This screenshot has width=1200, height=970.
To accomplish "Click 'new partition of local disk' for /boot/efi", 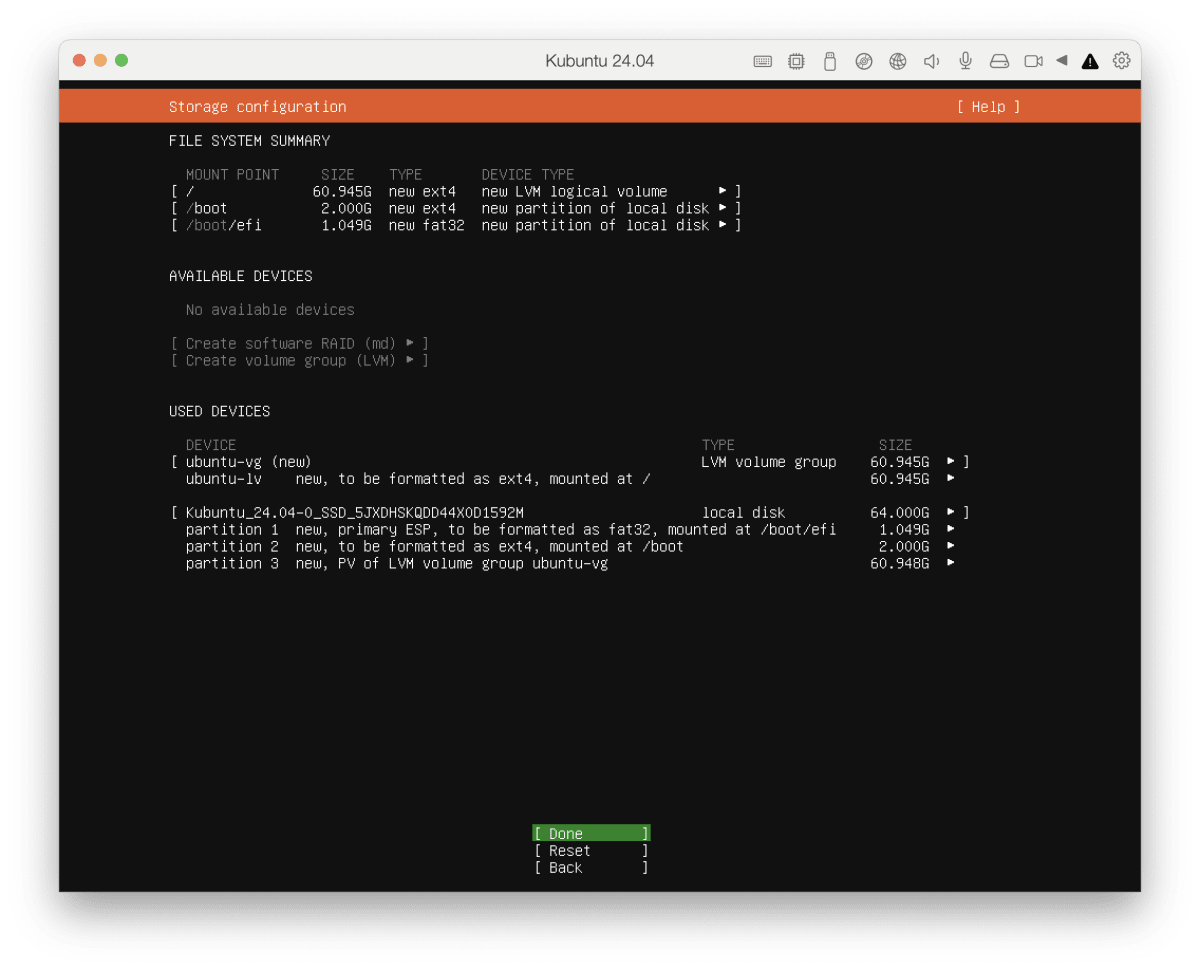I will tap(595, 225).
